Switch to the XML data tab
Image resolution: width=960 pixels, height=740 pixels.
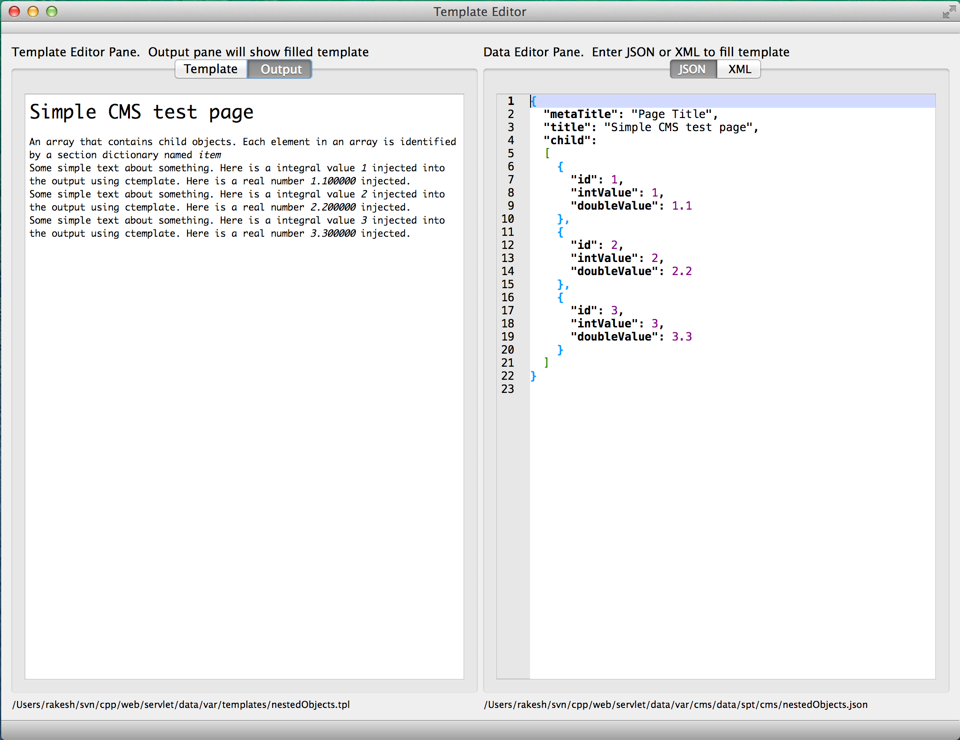[739, 69]
